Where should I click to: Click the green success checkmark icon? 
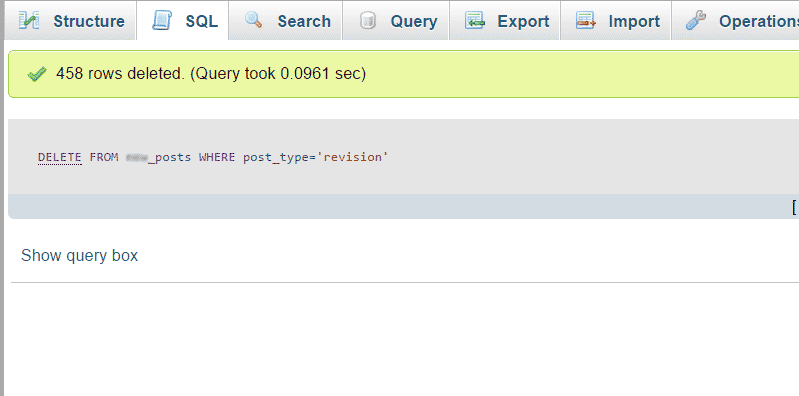pos(37,74)
